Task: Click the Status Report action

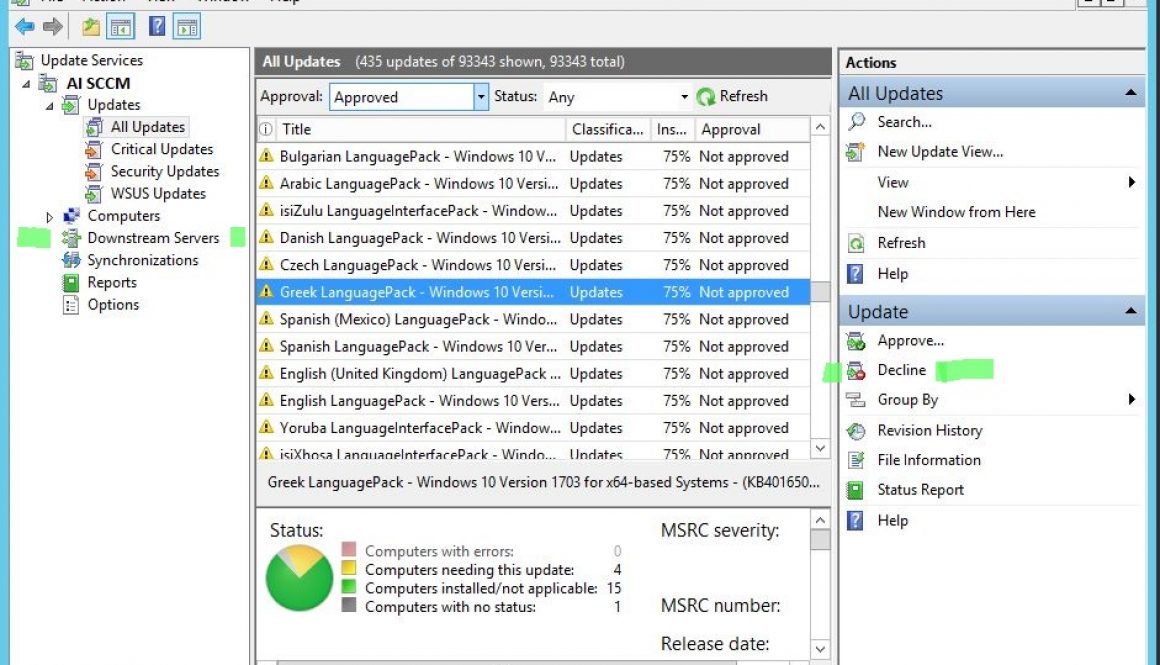Action: [x=920, y=490]
